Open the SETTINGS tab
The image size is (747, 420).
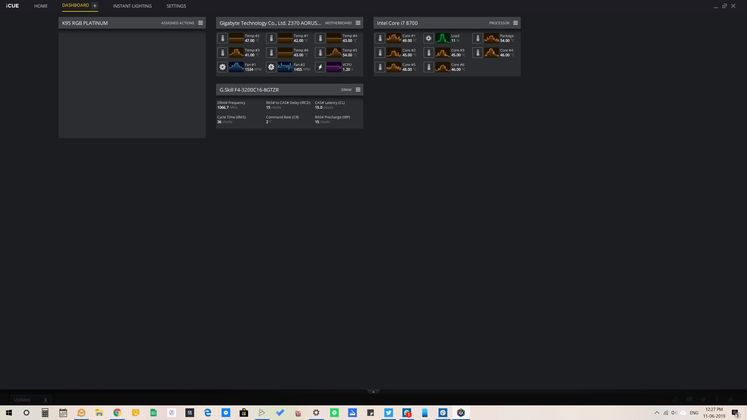click(176, 6)
